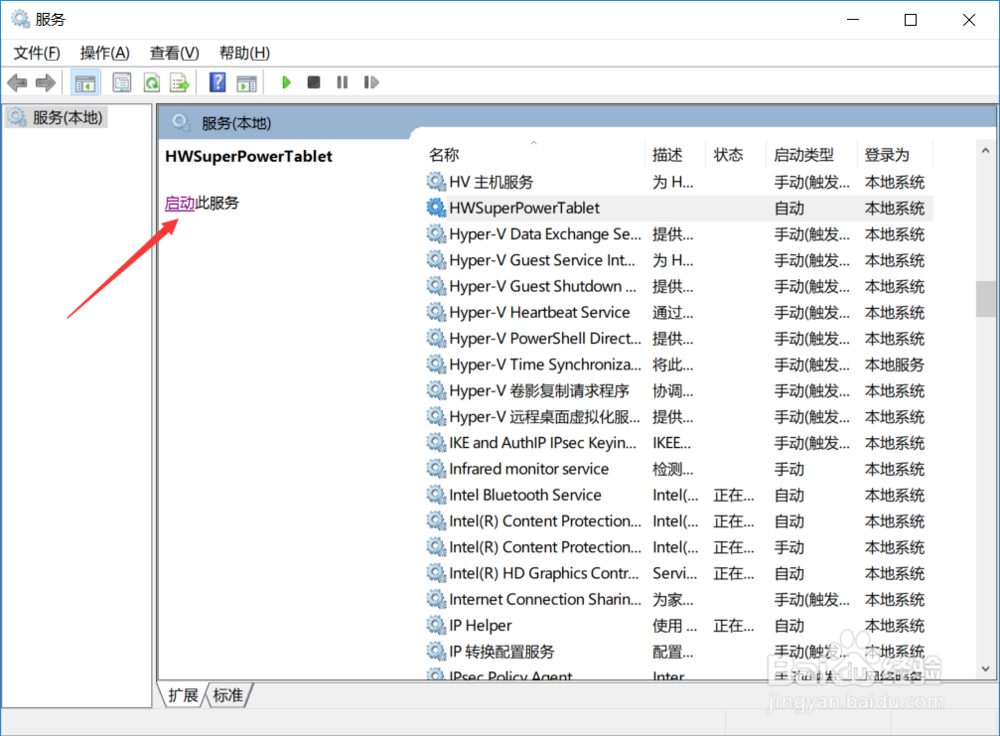This screenshot has width=1000, height=736.
Task: Click 本地服务 in Hyper-V Time Synchronization row
Action: click(x=894, y=364)
